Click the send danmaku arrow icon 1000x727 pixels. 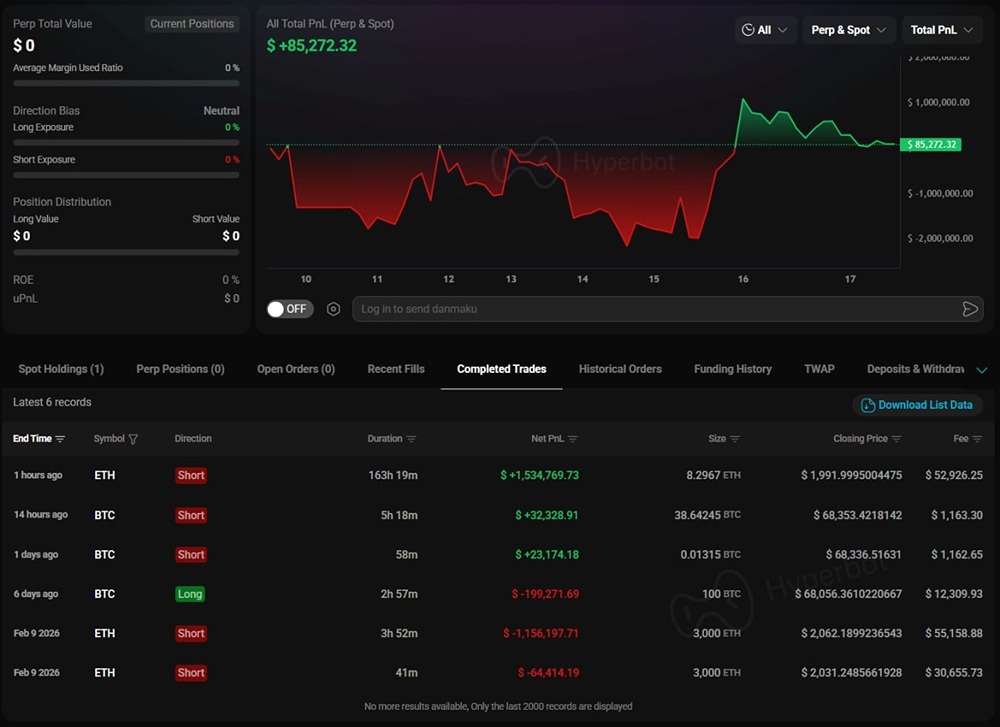(969, 309)
